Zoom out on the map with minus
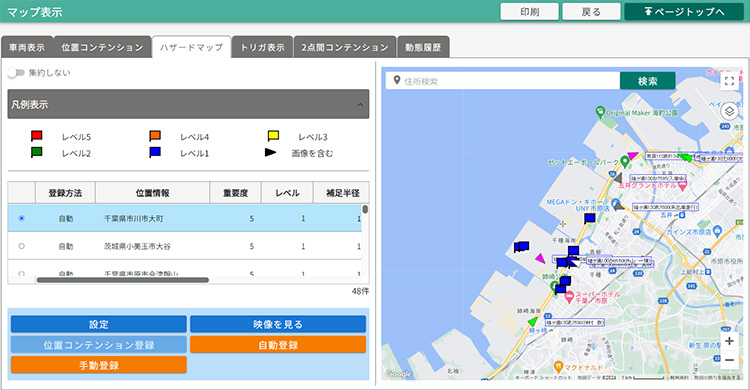Screen dimensions: 750x390 pyautogui.click(x=729, y=360)
